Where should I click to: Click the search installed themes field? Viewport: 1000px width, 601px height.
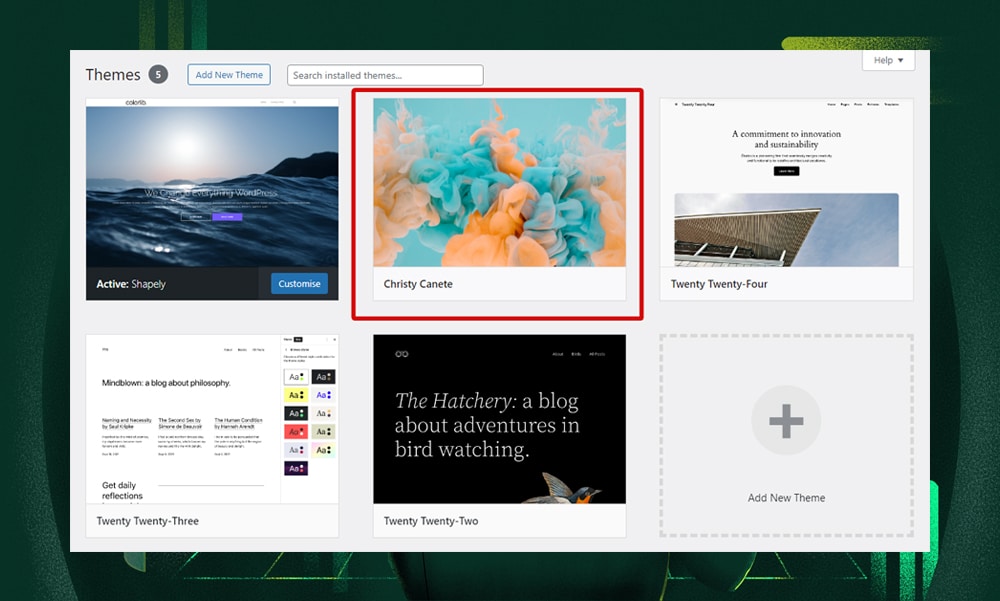click(385, 74)
